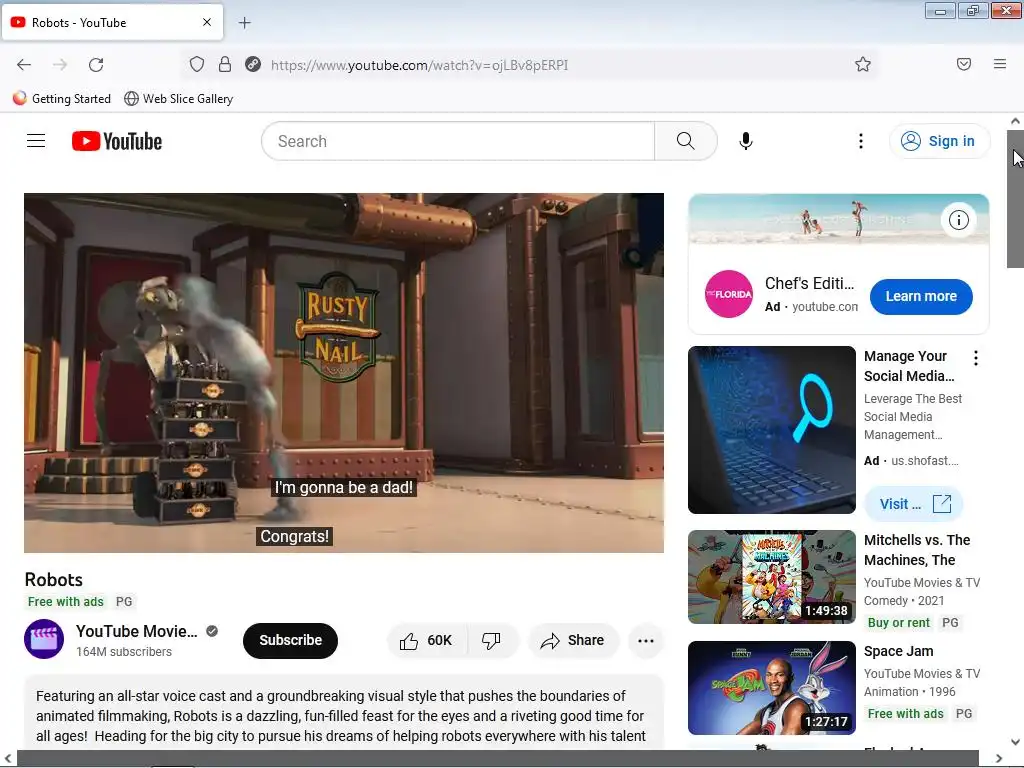Image resolution: width=1024 pixels, height=768 pixels.
Task: Click the YouTube search field
Action: tap(458, 141)
